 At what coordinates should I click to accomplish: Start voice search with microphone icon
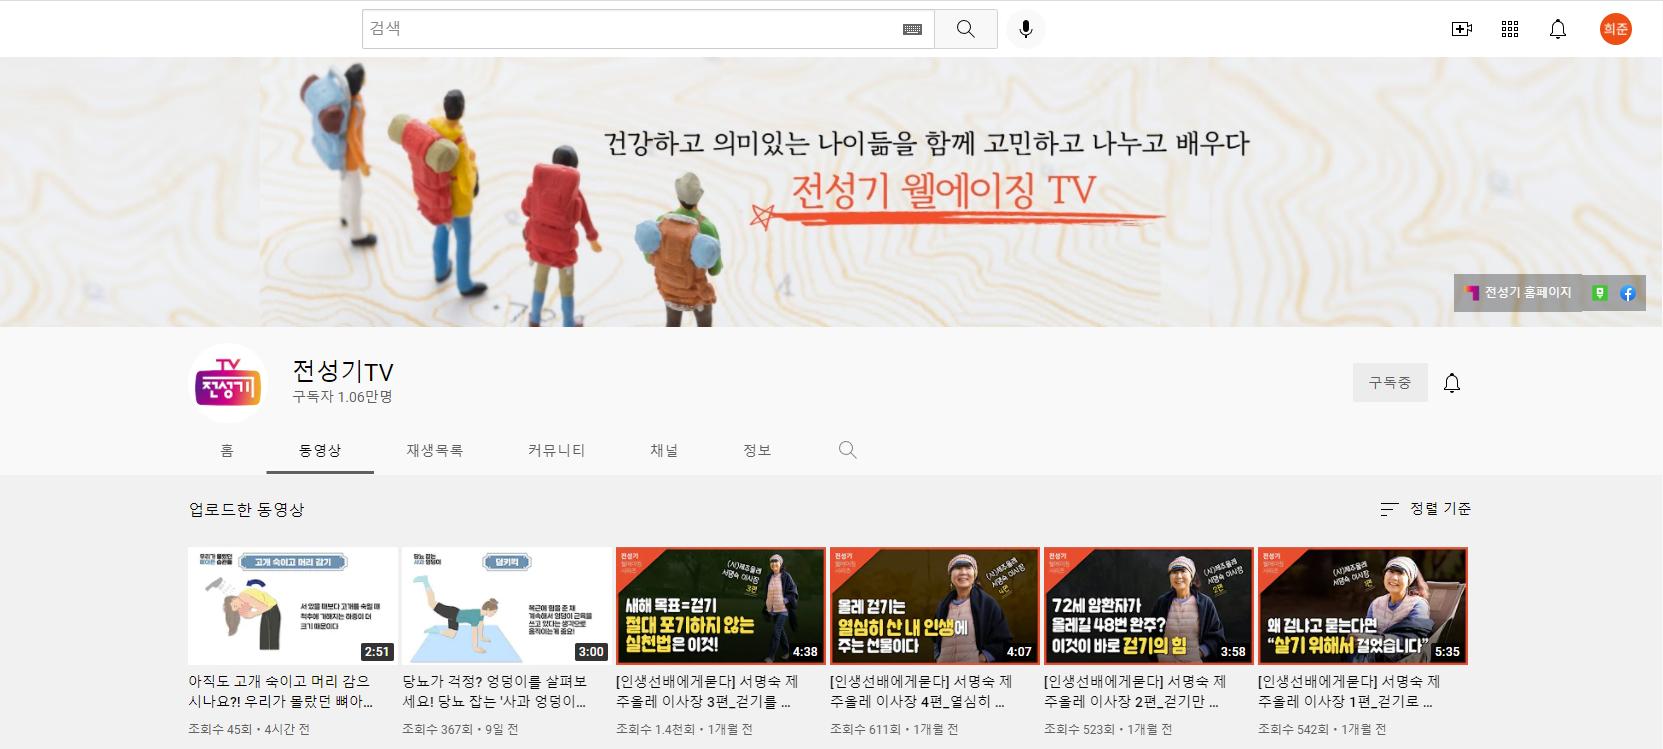1025,29
